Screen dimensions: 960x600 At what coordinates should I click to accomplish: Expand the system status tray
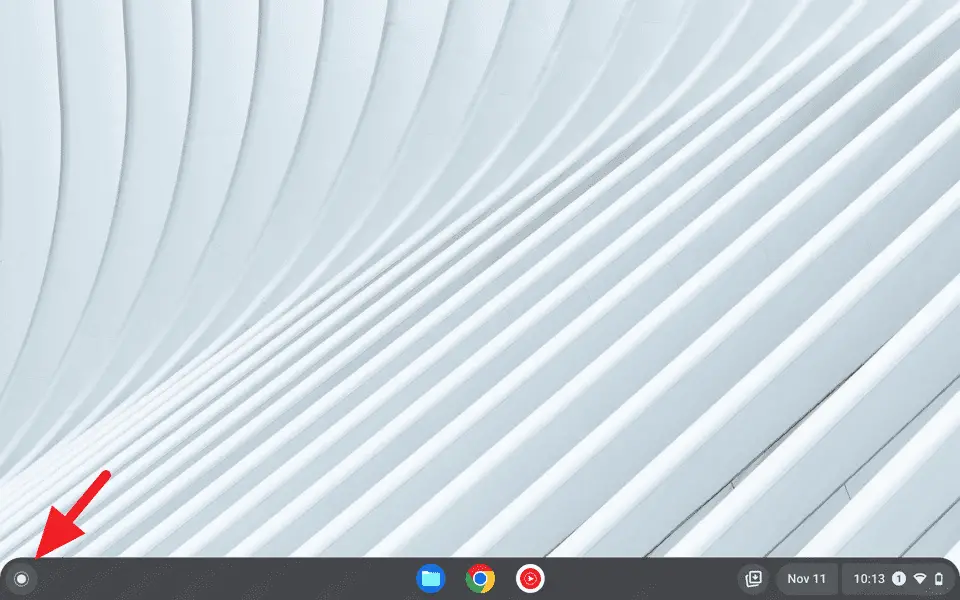(900, 579)
